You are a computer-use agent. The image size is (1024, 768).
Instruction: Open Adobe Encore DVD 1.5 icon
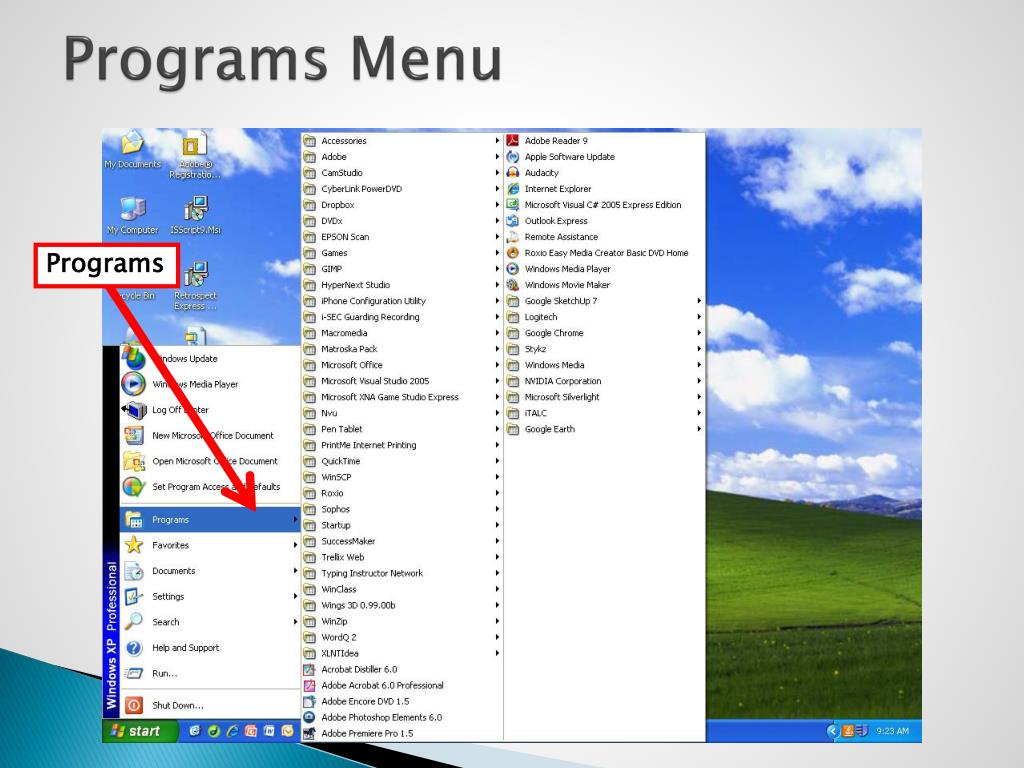(310, 701)
